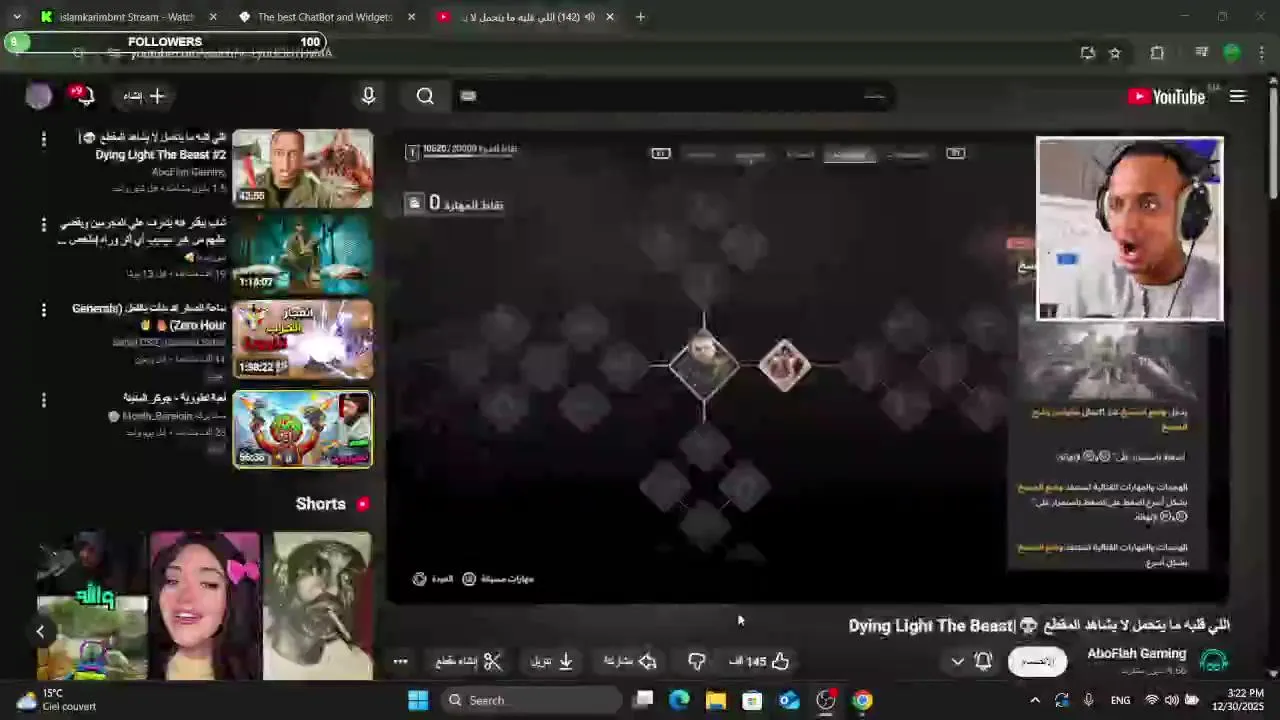This screenshot has height=720, width=1280.
Task: Open the 1:14:07 video thumbnail
Action: pos(302,253)
